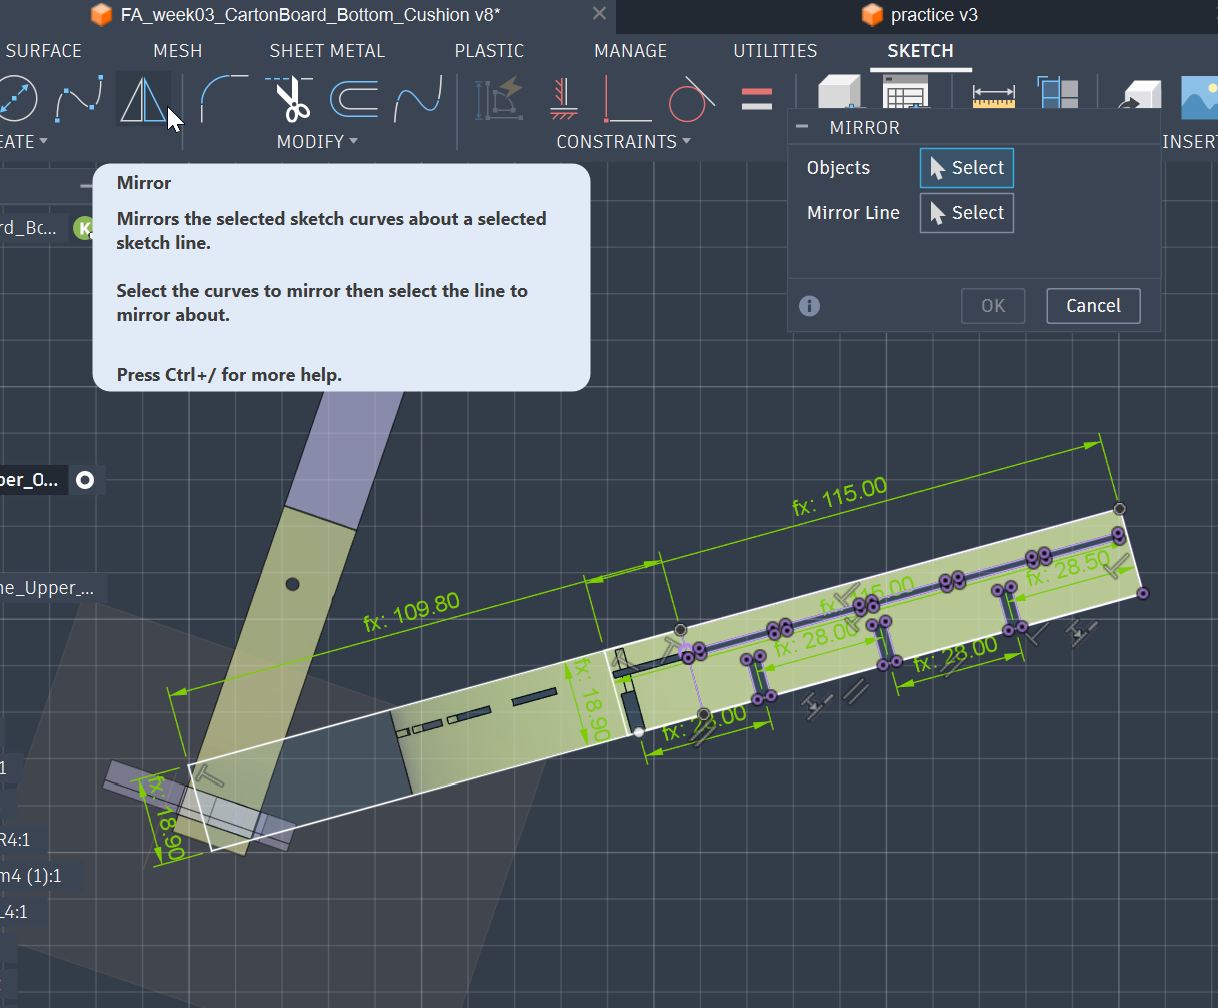Click OK in the Mirror dialog
1218x1008 pixels.
point(993,306)
